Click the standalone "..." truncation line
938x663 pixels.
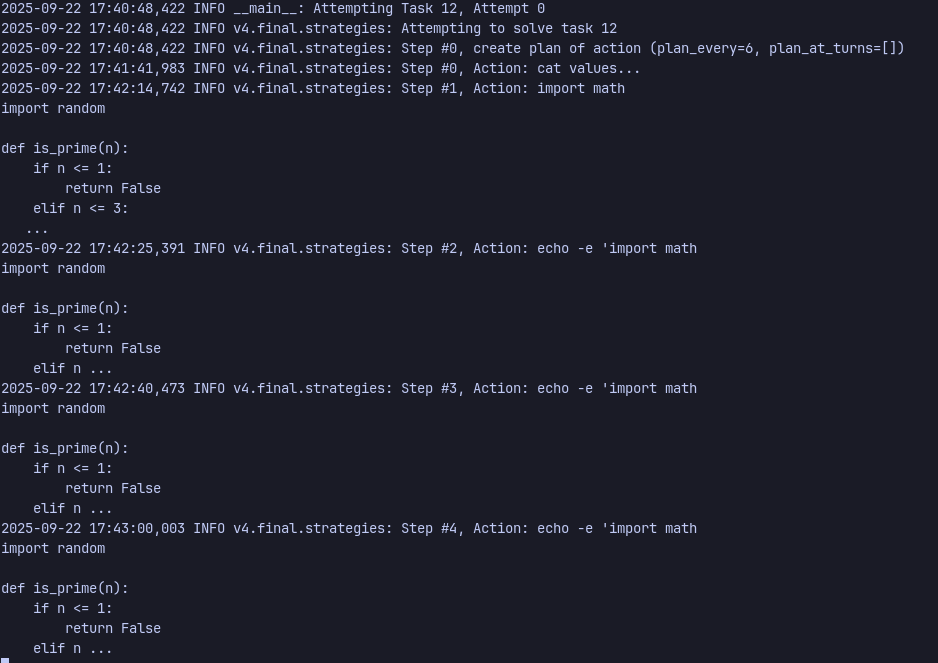tap(37, 228)
